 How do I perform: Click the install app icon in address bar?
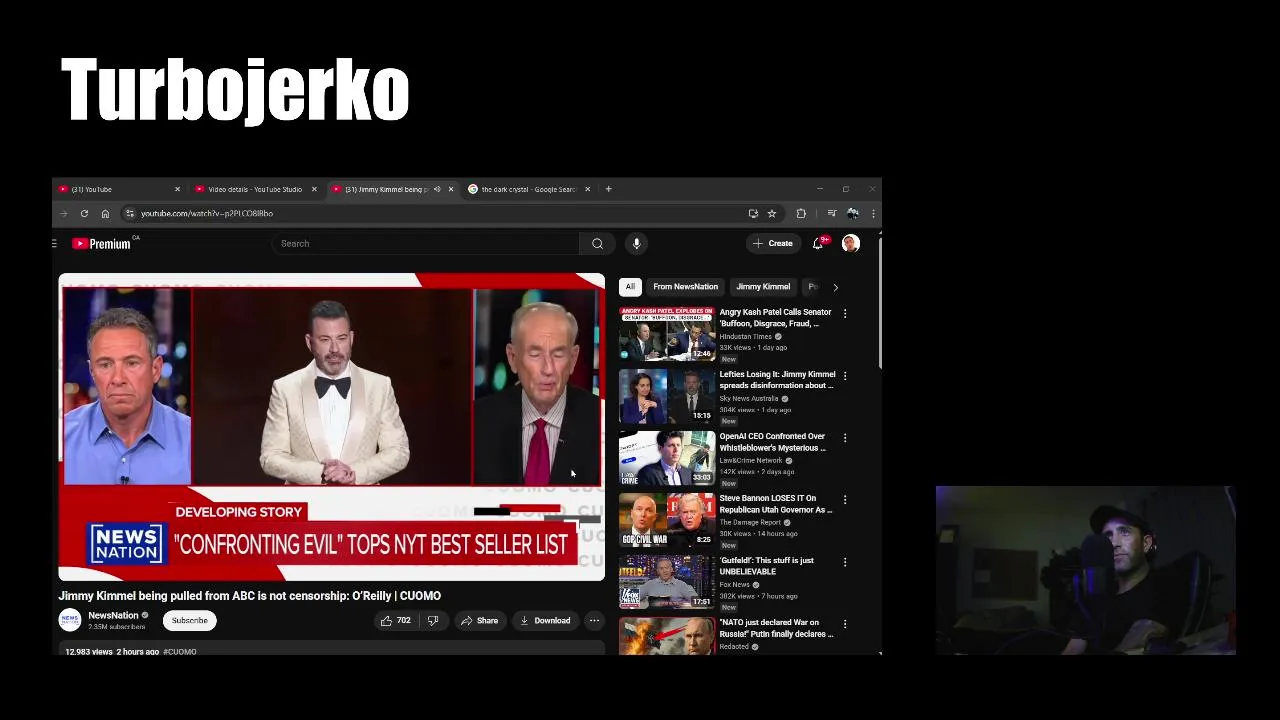[753, 213]
